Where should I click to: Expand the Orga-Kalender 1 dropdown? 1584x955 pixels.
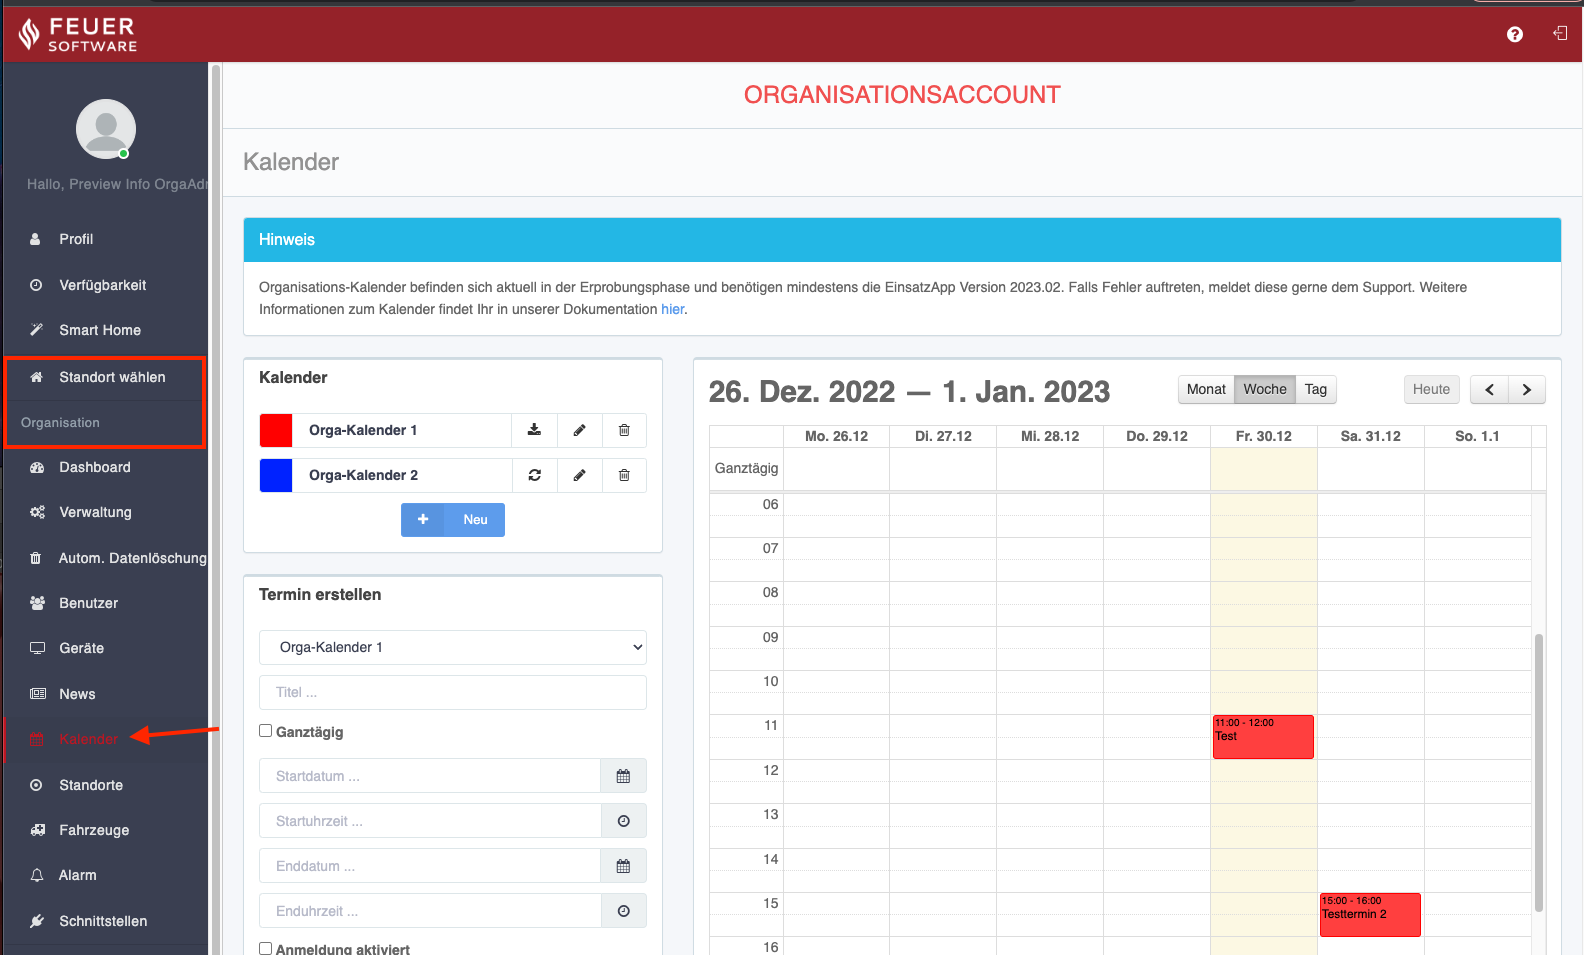452,647
